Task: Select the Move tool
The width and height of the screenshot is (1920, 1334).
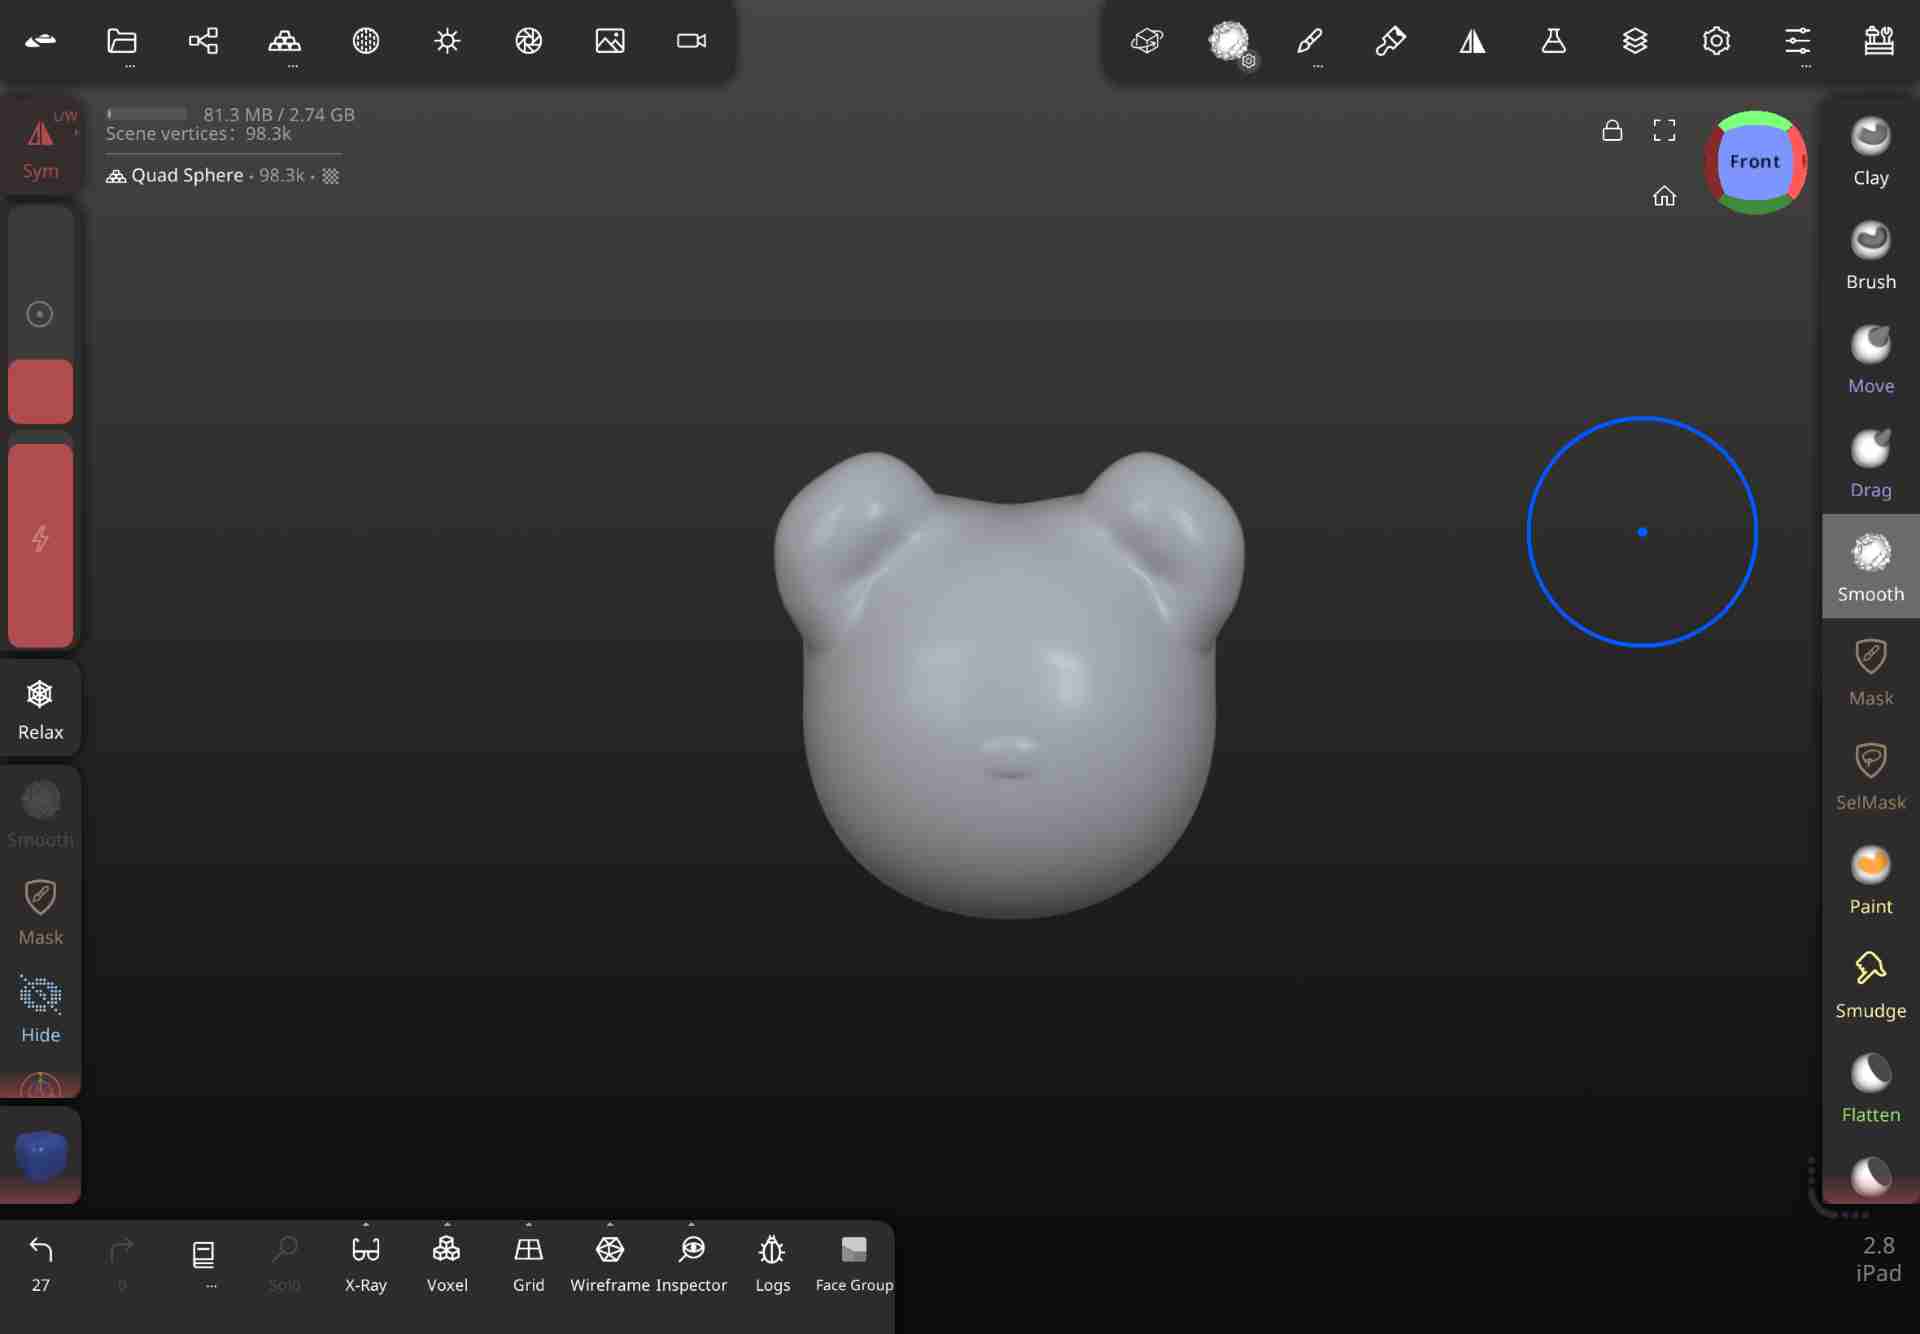Action: tap(1871, 360)
